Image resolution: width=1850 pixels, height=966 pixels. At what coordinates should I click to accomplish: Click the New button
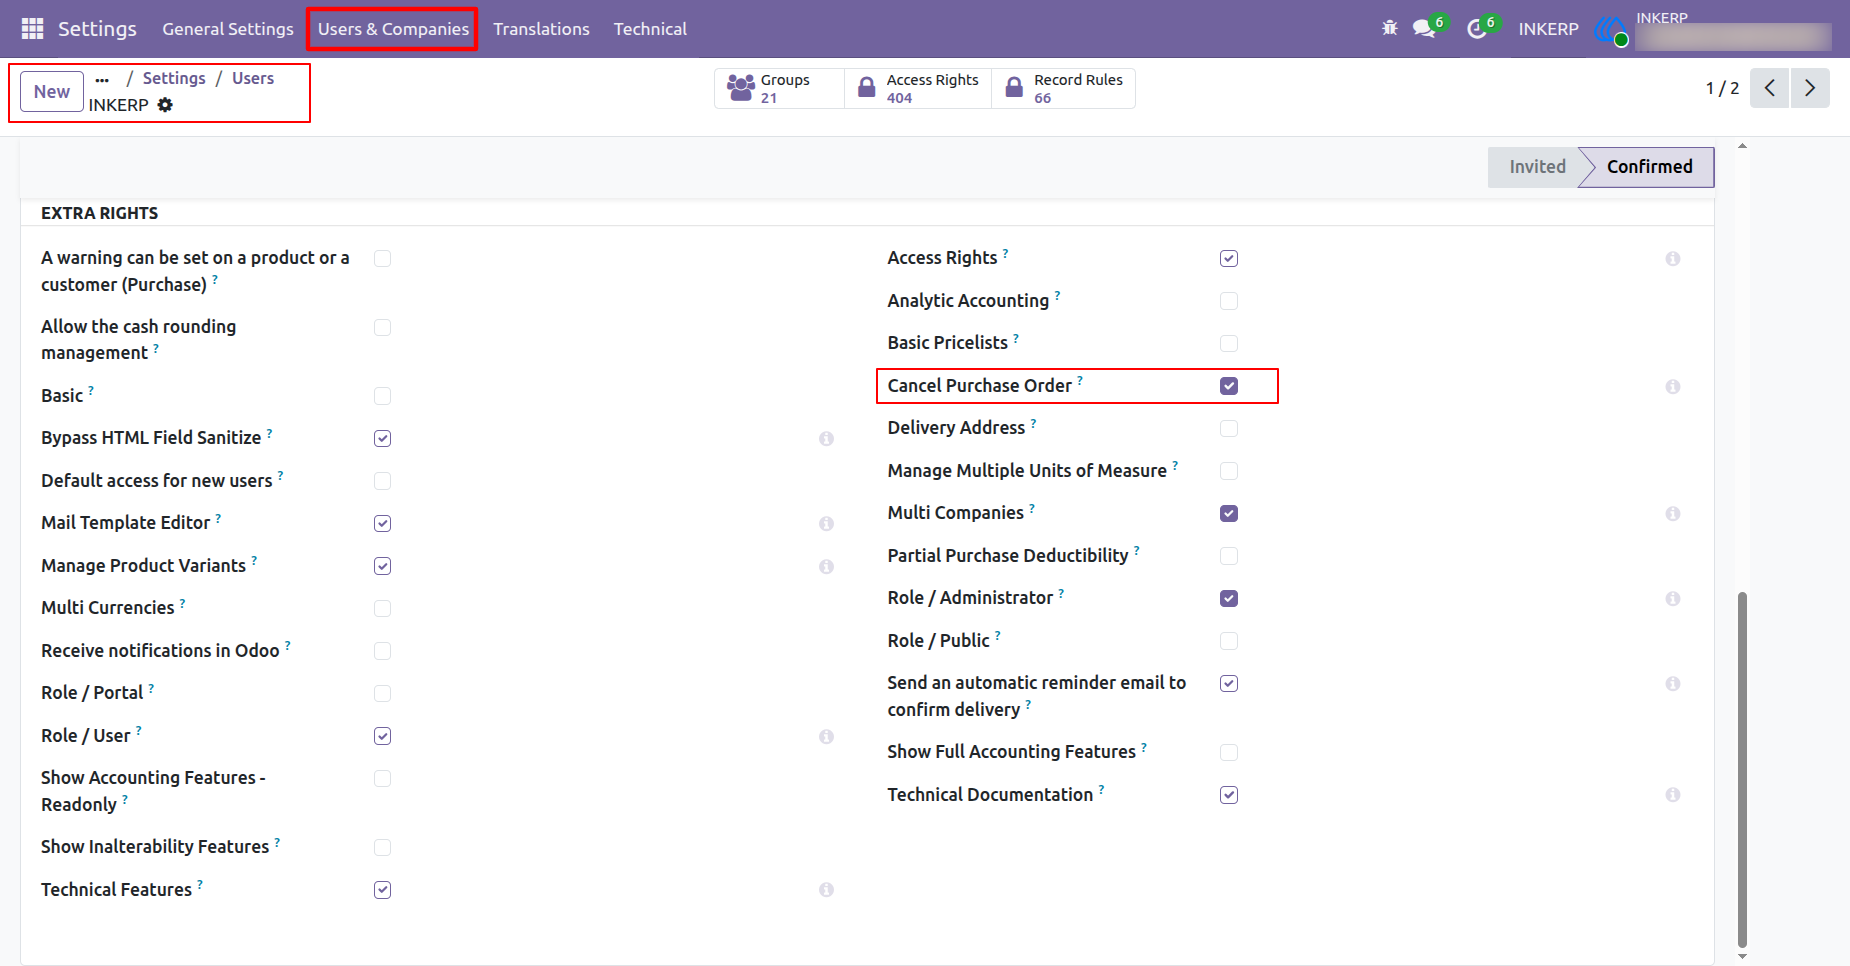[x=52, y=92]
